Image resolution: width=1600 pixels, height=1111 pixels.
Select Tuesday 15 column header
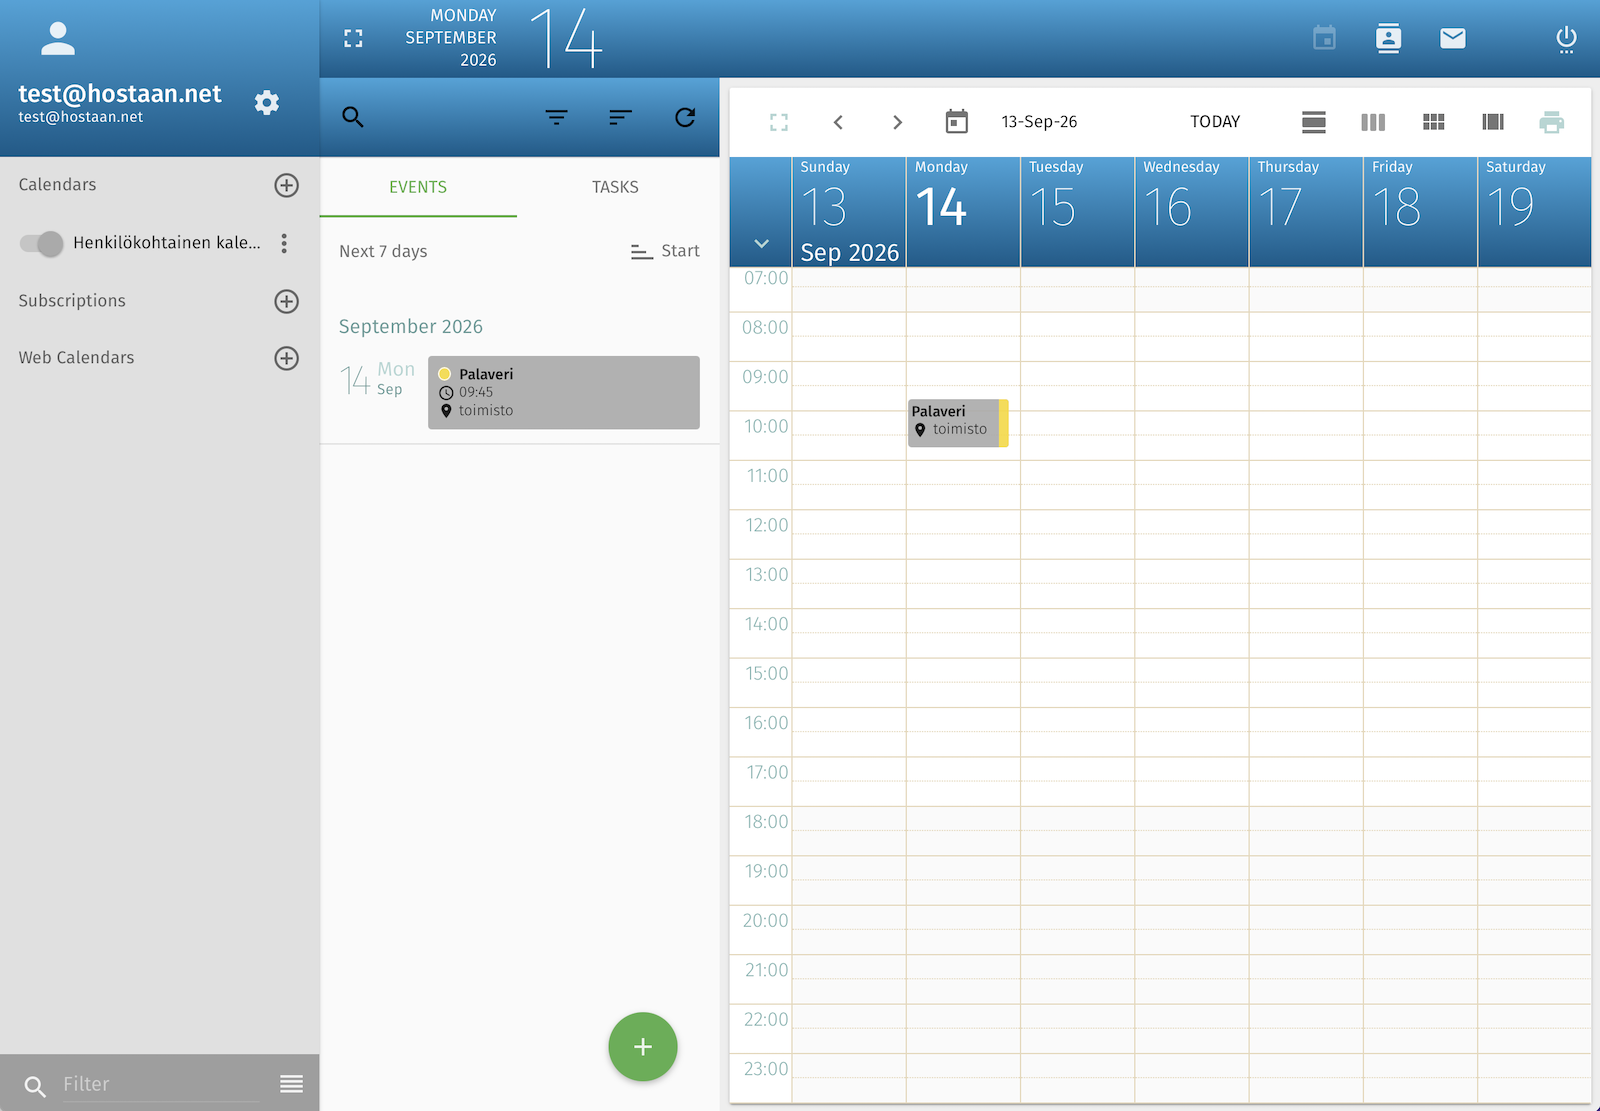pyautogui.click(x=1077, y=211)
